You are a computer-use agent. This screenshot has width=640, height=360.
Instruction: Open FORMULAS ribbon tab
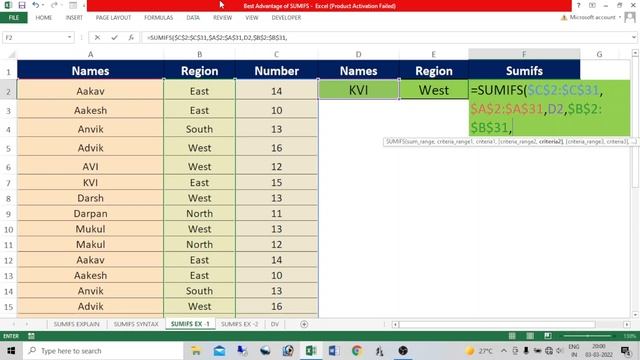(x=158, y=18)
